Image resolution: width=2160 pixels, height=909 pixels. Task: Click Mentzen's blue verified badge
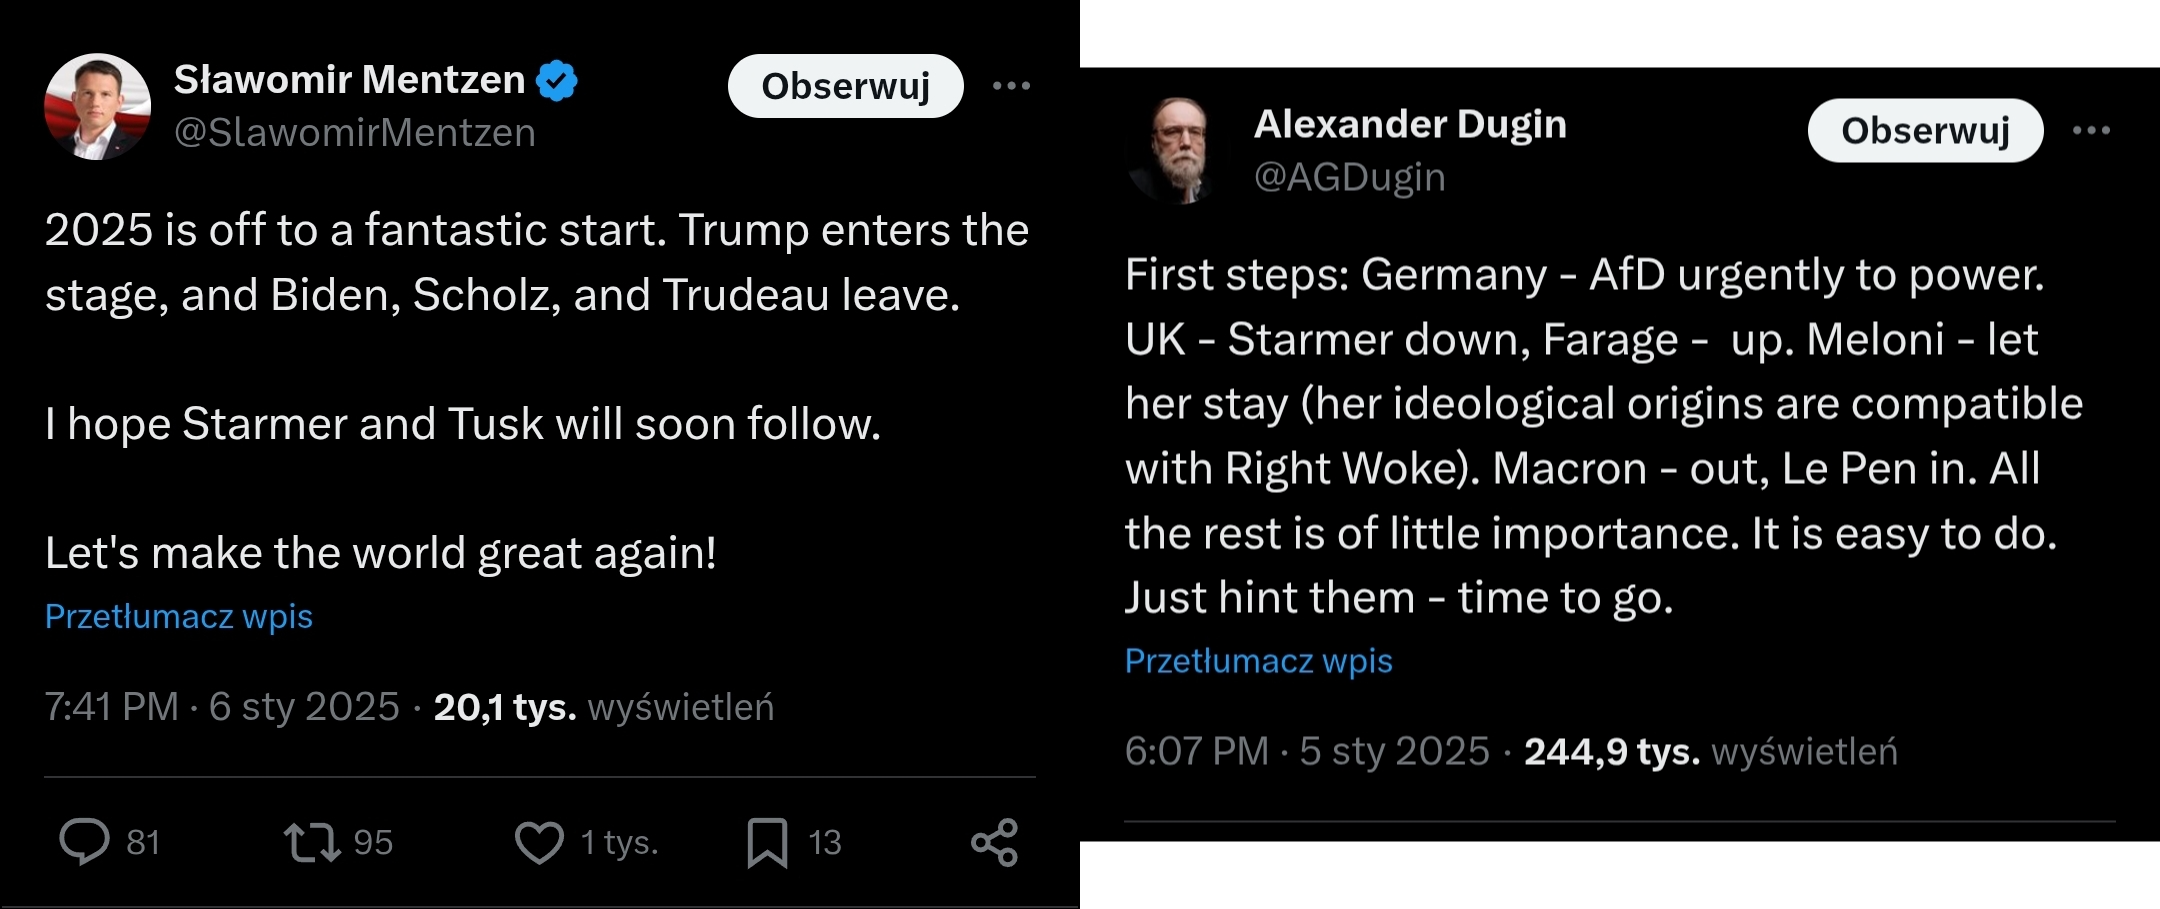557,80
